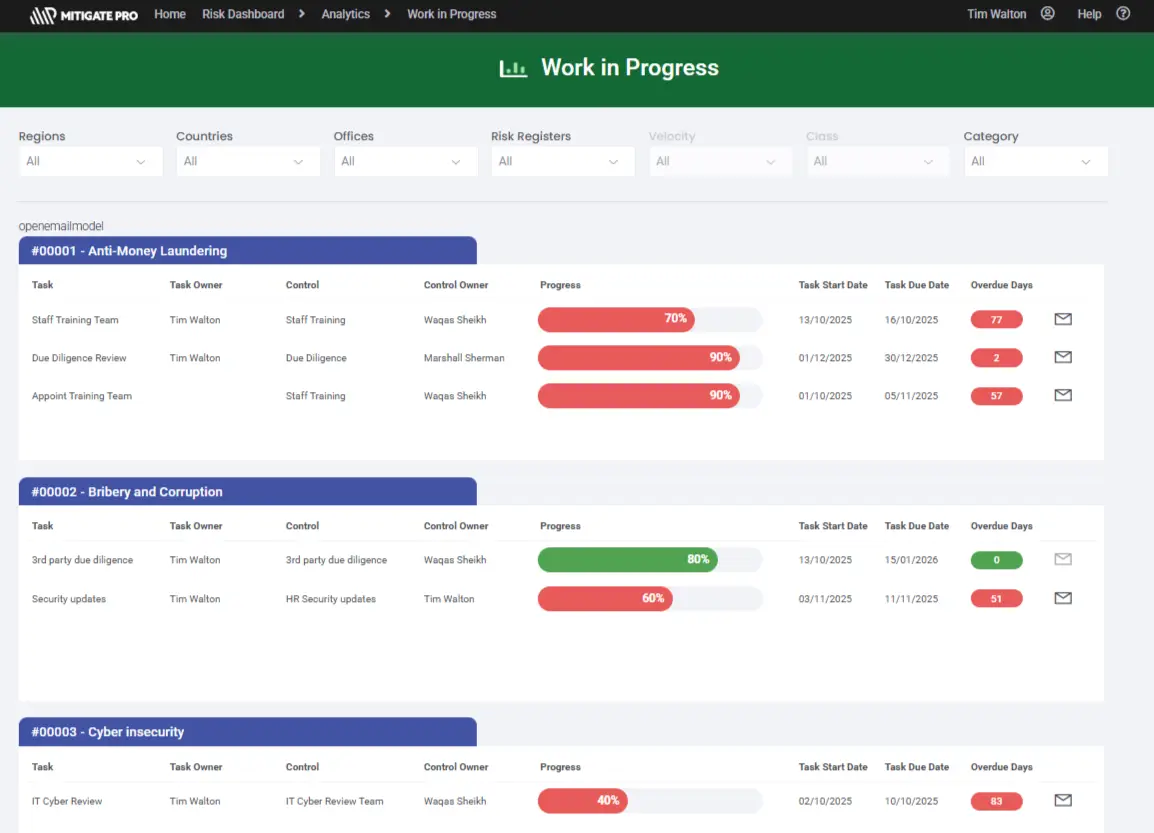Screen dimensions: 1154x833
Task: Click the Help question mark icon
Action: (x=1122, y=14)
